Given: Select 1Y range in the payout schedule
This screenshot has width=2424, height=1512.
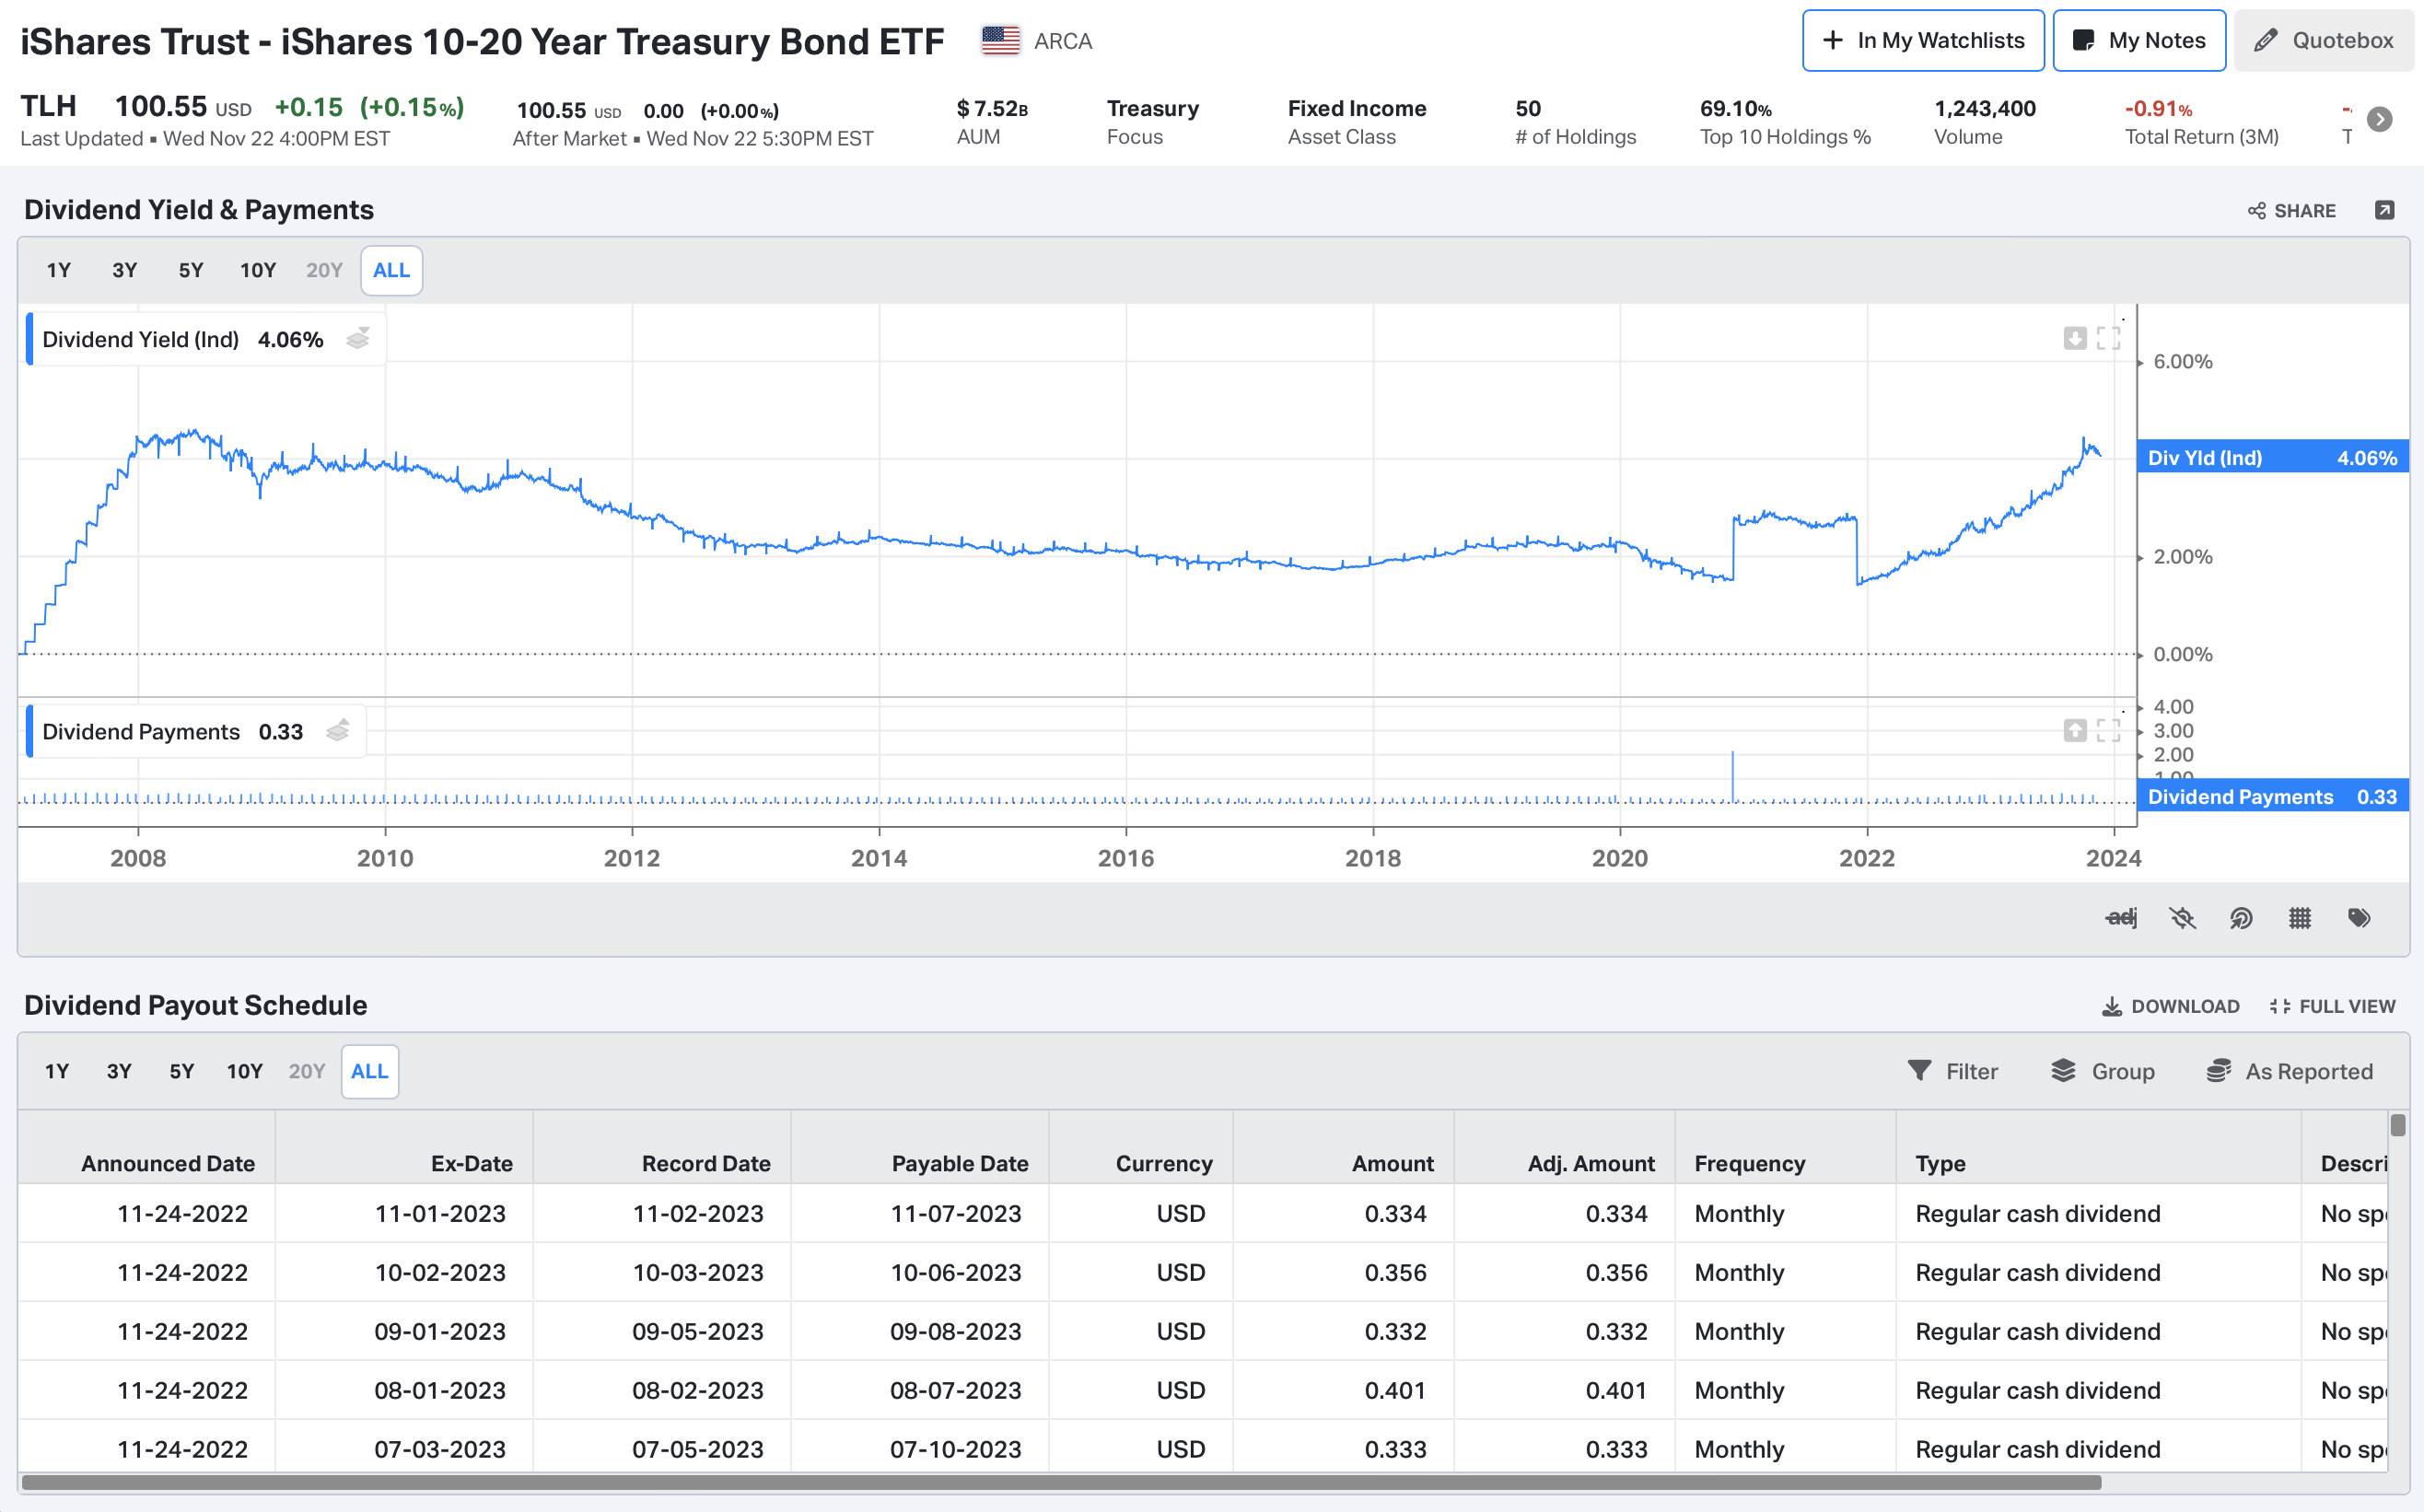Looking at the screenshot, I should [x=57, y=1071].
